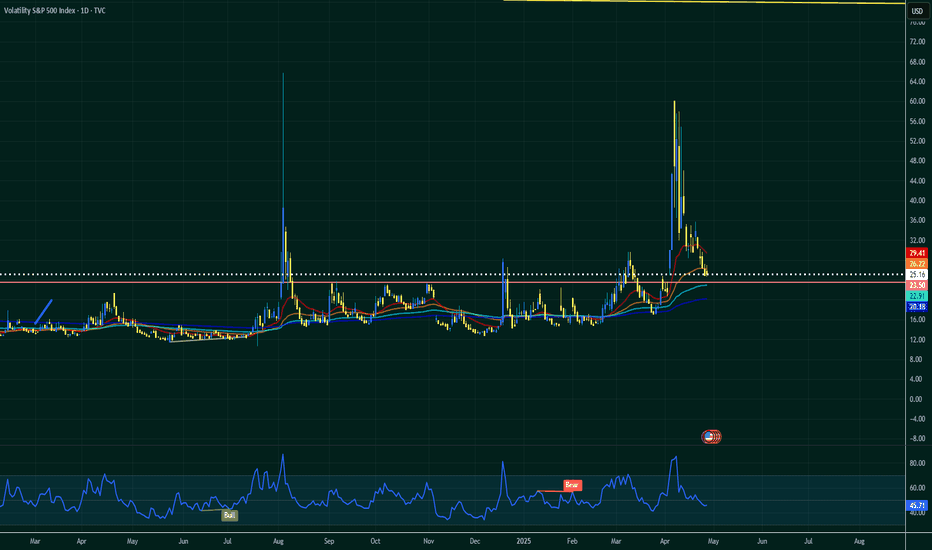The width and height of the screenshot is (932, 550).
Task: Select the blue arrow drawing near March
Action: (x=43, y=312)
